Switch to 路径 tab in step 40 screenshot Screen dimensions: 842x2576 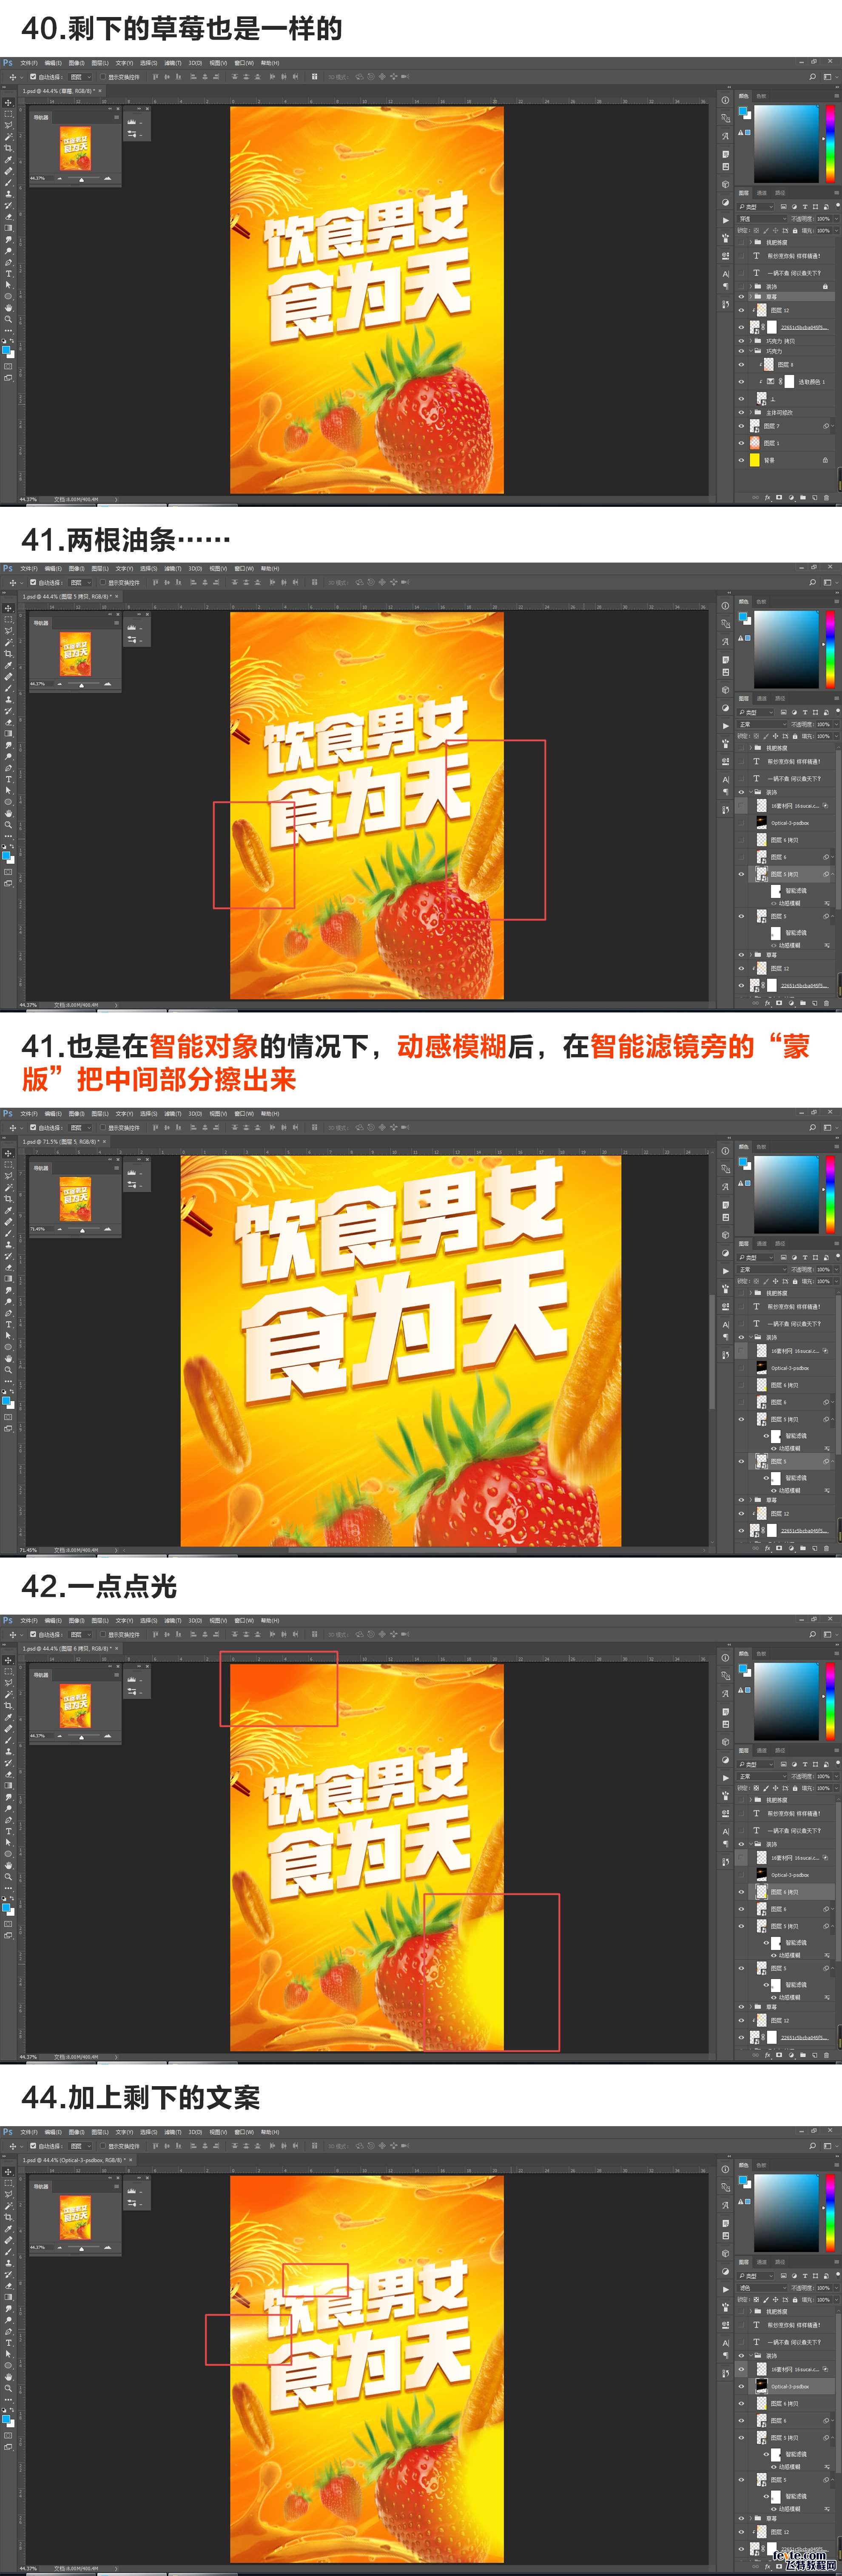pos(781,193)
